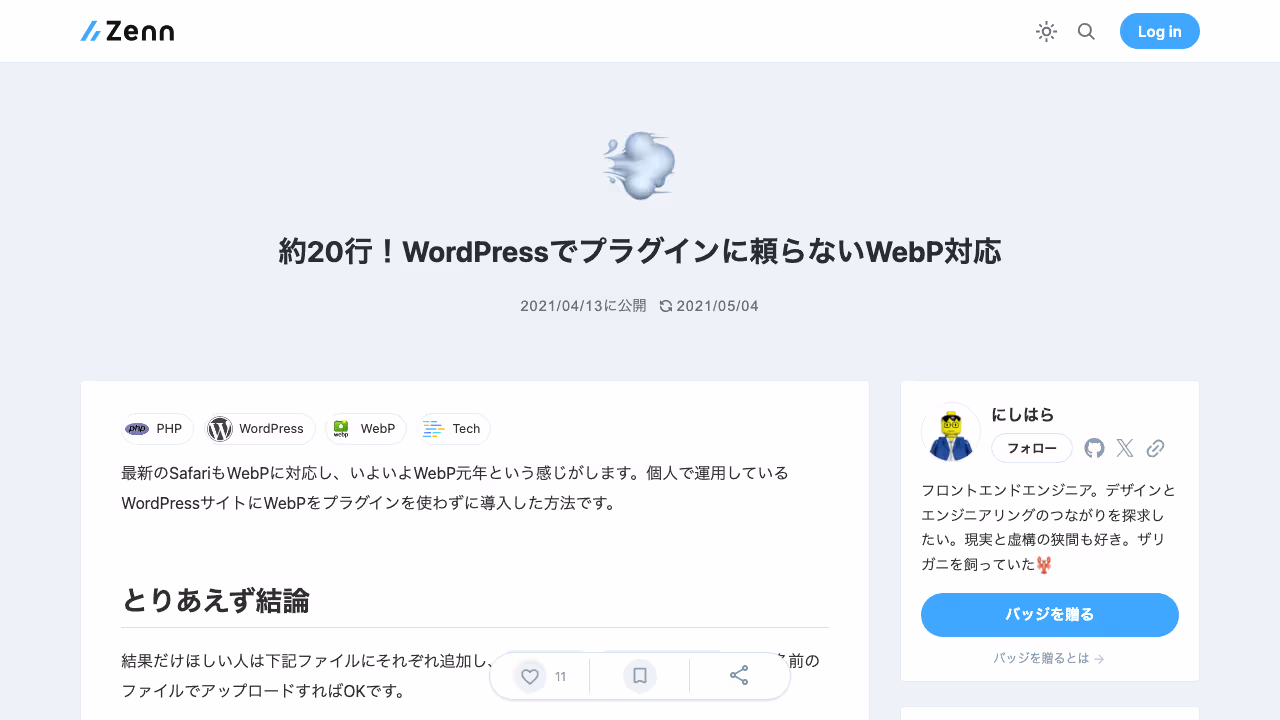Open the バッジを贈るとは link
The height and width of the screenshot is (720, 1280).
(x=1049, y=658)
